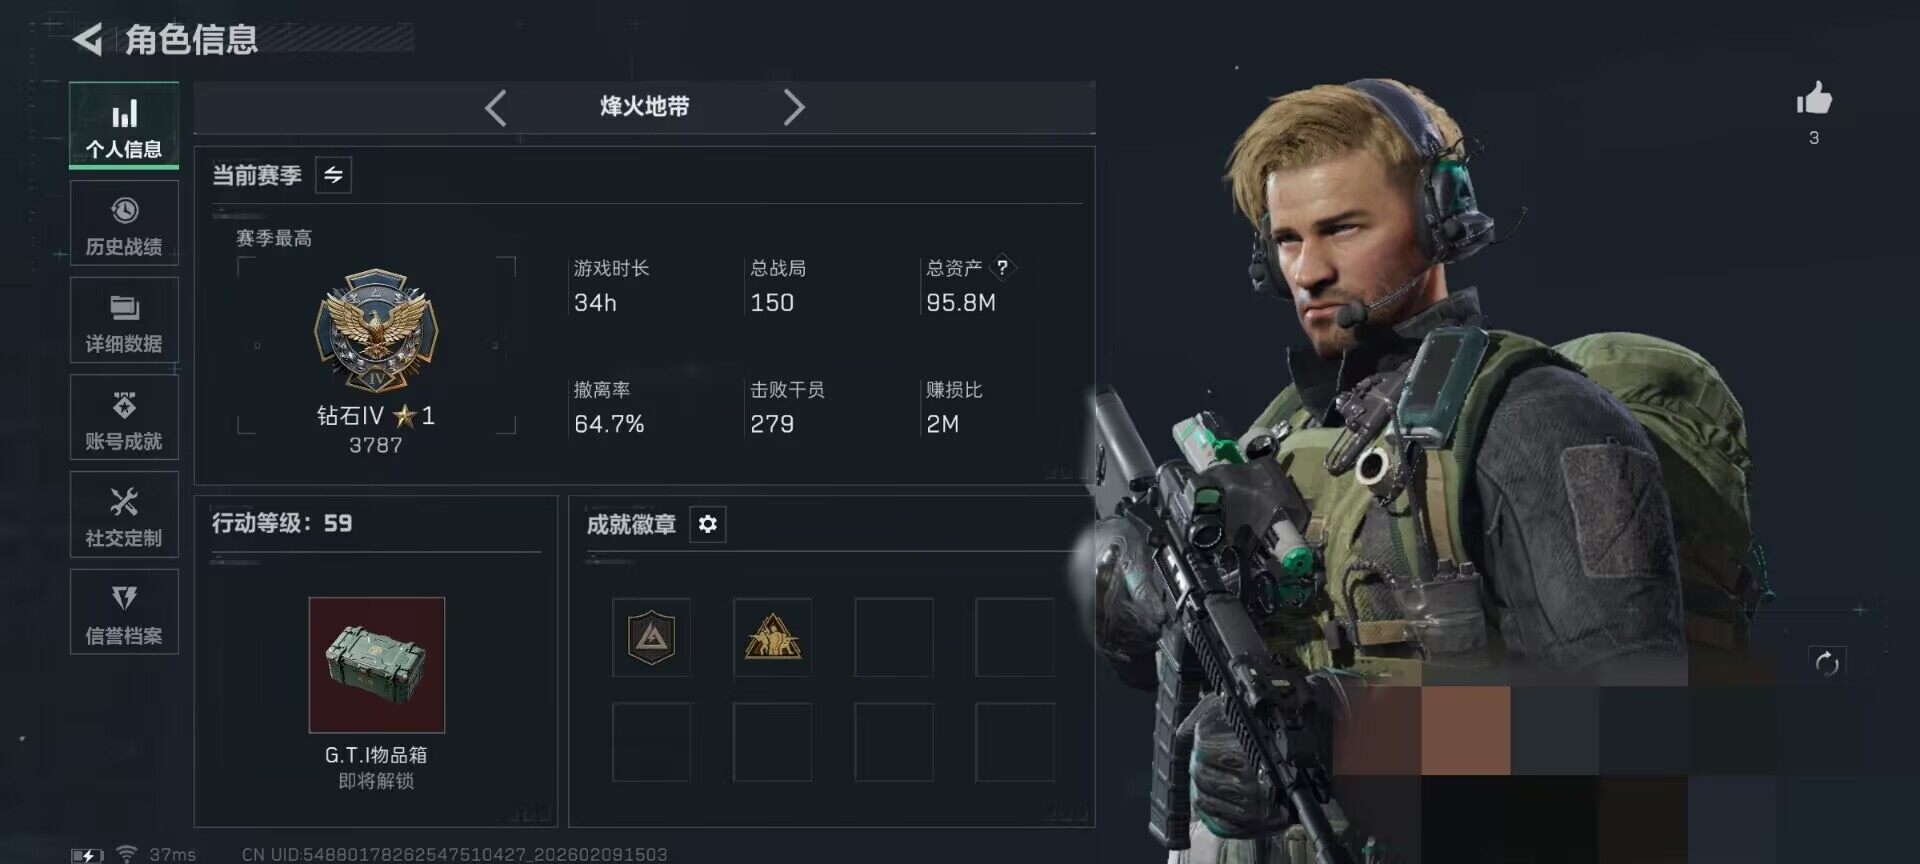
Task: Click the 总资产 question mark help icon
Action: coord(1002,267)
